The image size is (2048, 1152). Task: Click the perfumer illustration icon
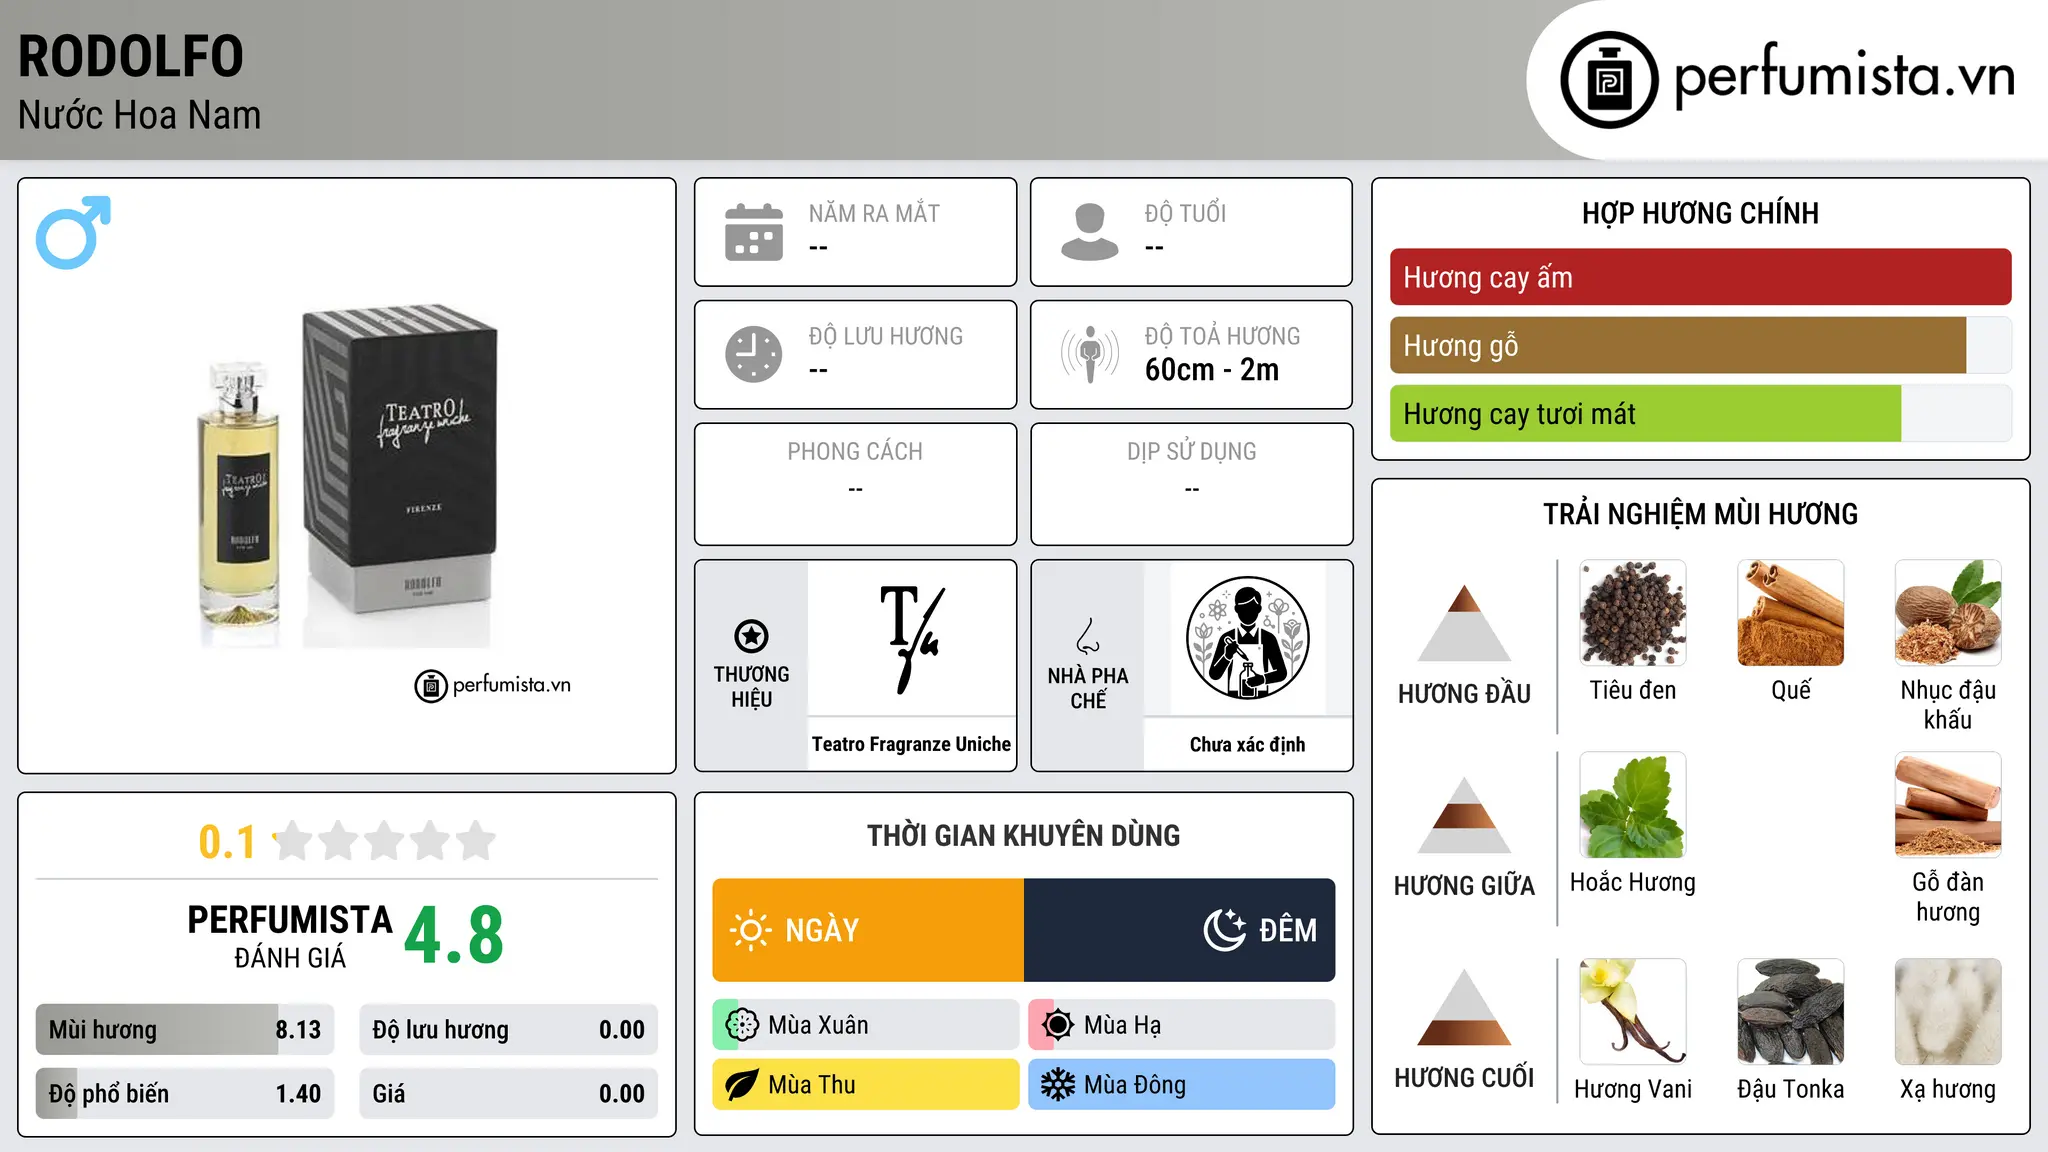point(1248,638)
